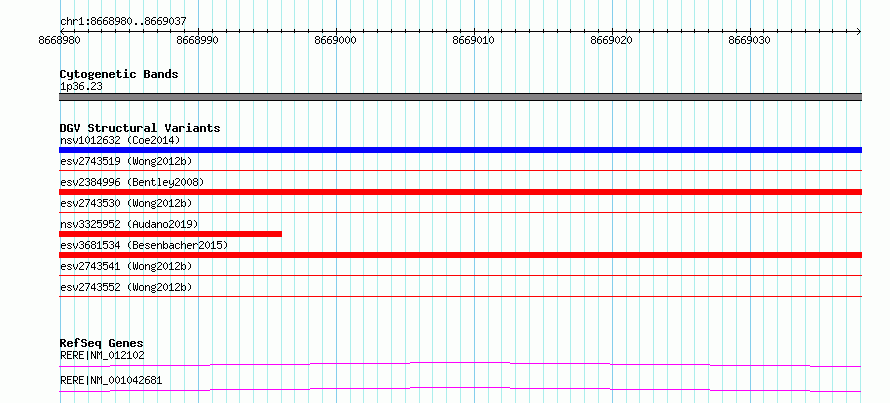Click the DGV Structural Variants track title
Screen dimensions: 890x403
[140, 128]
